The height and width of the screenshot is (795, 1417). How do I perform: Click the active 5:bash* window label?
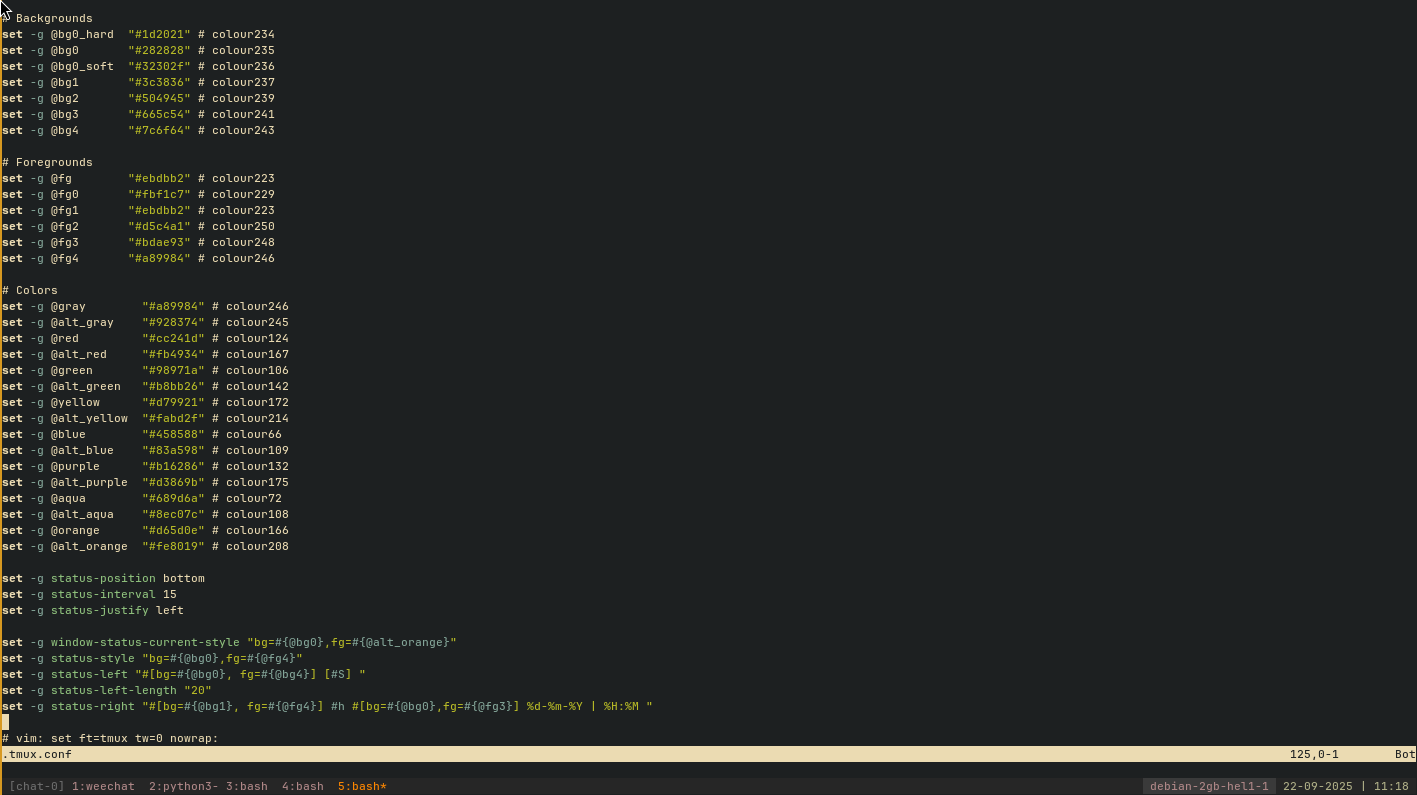(362, 787)
